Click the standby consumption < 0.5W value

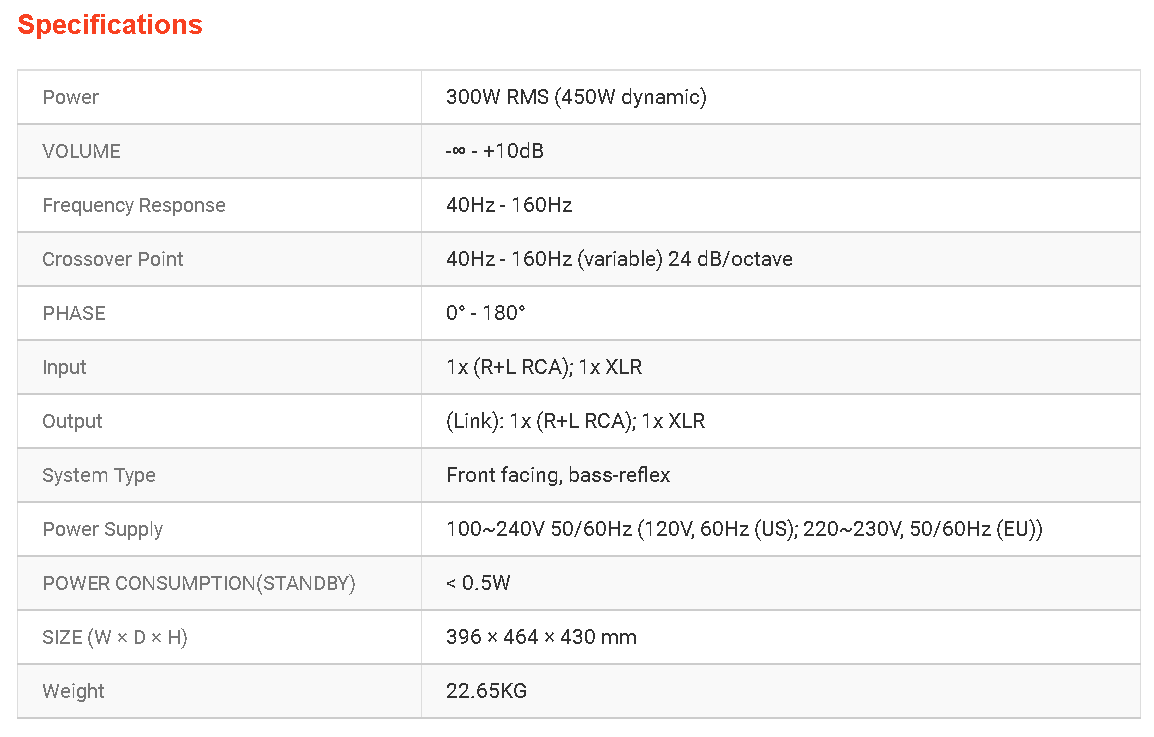pyautogui.click(x=478, y=583)
